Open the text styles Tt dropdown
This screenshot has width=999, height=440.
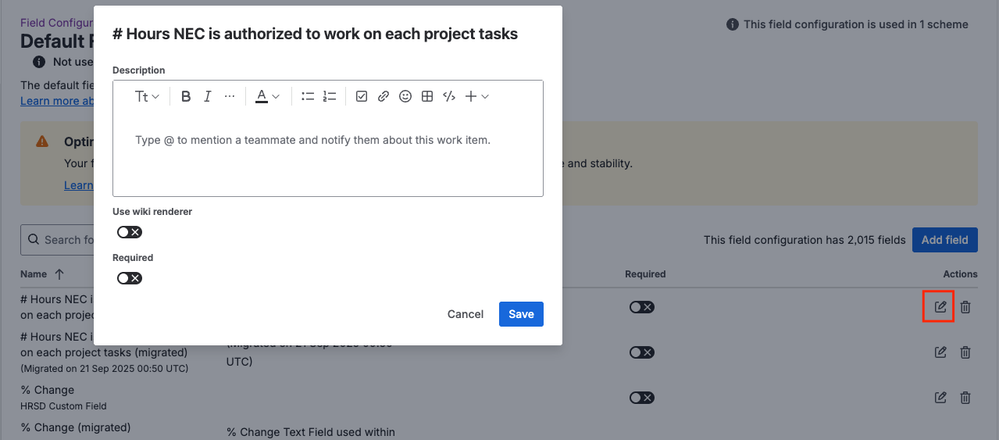[x=147, y=96]
